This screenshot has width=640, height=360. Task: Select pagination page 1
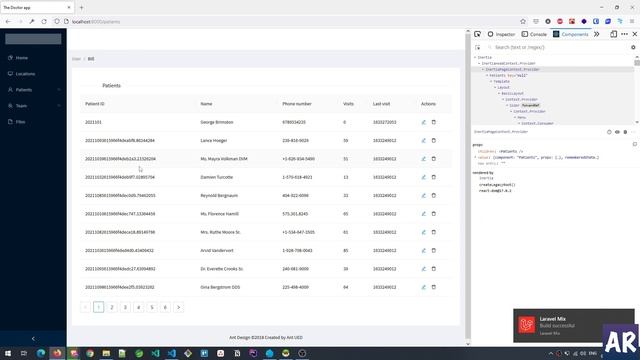click(x=98, y=307)
